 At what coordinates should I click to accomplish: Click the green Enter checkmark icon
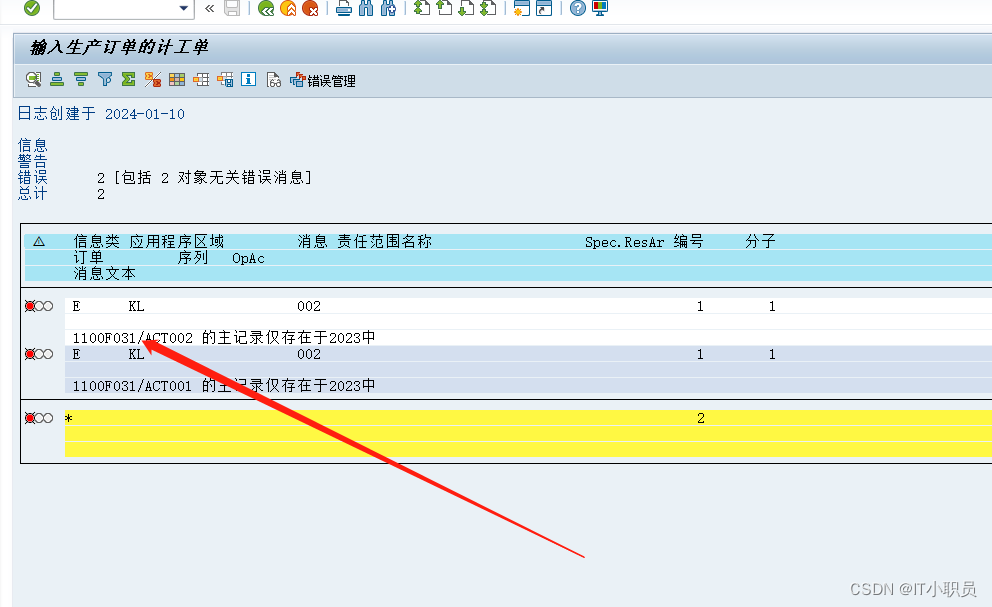[32, 8]
